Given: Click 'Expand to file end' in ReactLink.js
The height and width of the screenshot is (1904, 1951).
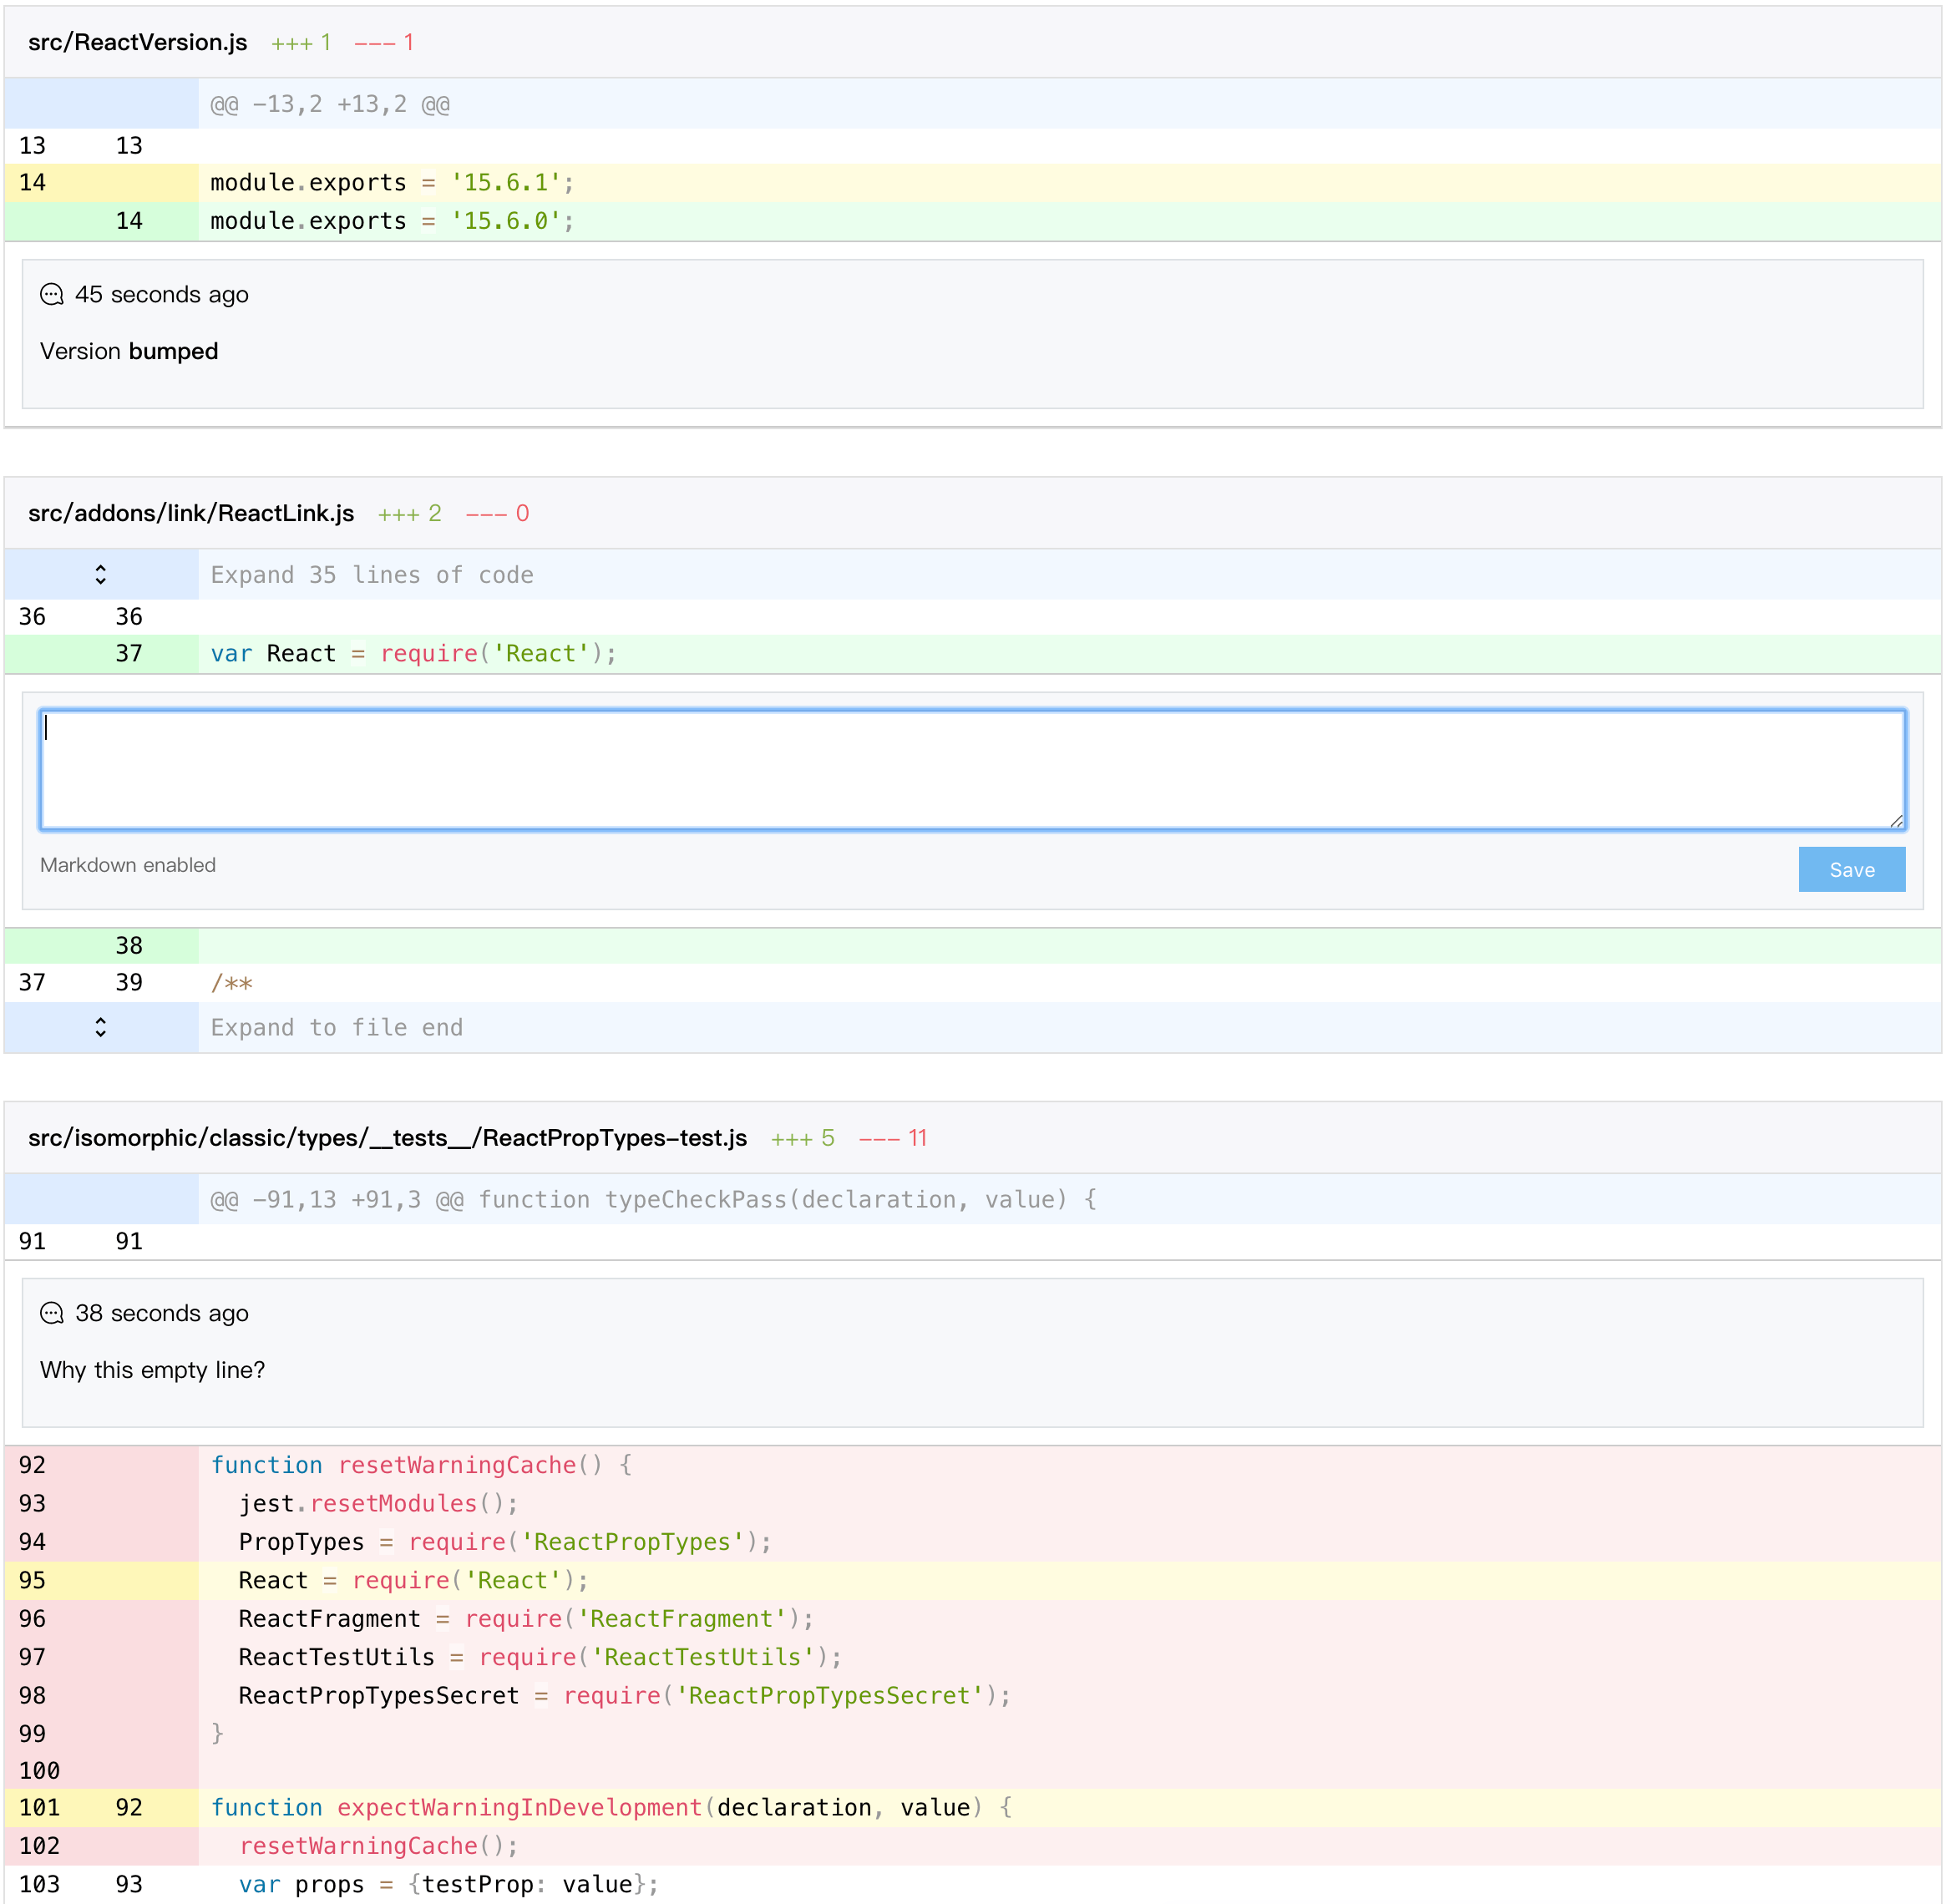Looking at the screenshot, I should point(337,1026).
